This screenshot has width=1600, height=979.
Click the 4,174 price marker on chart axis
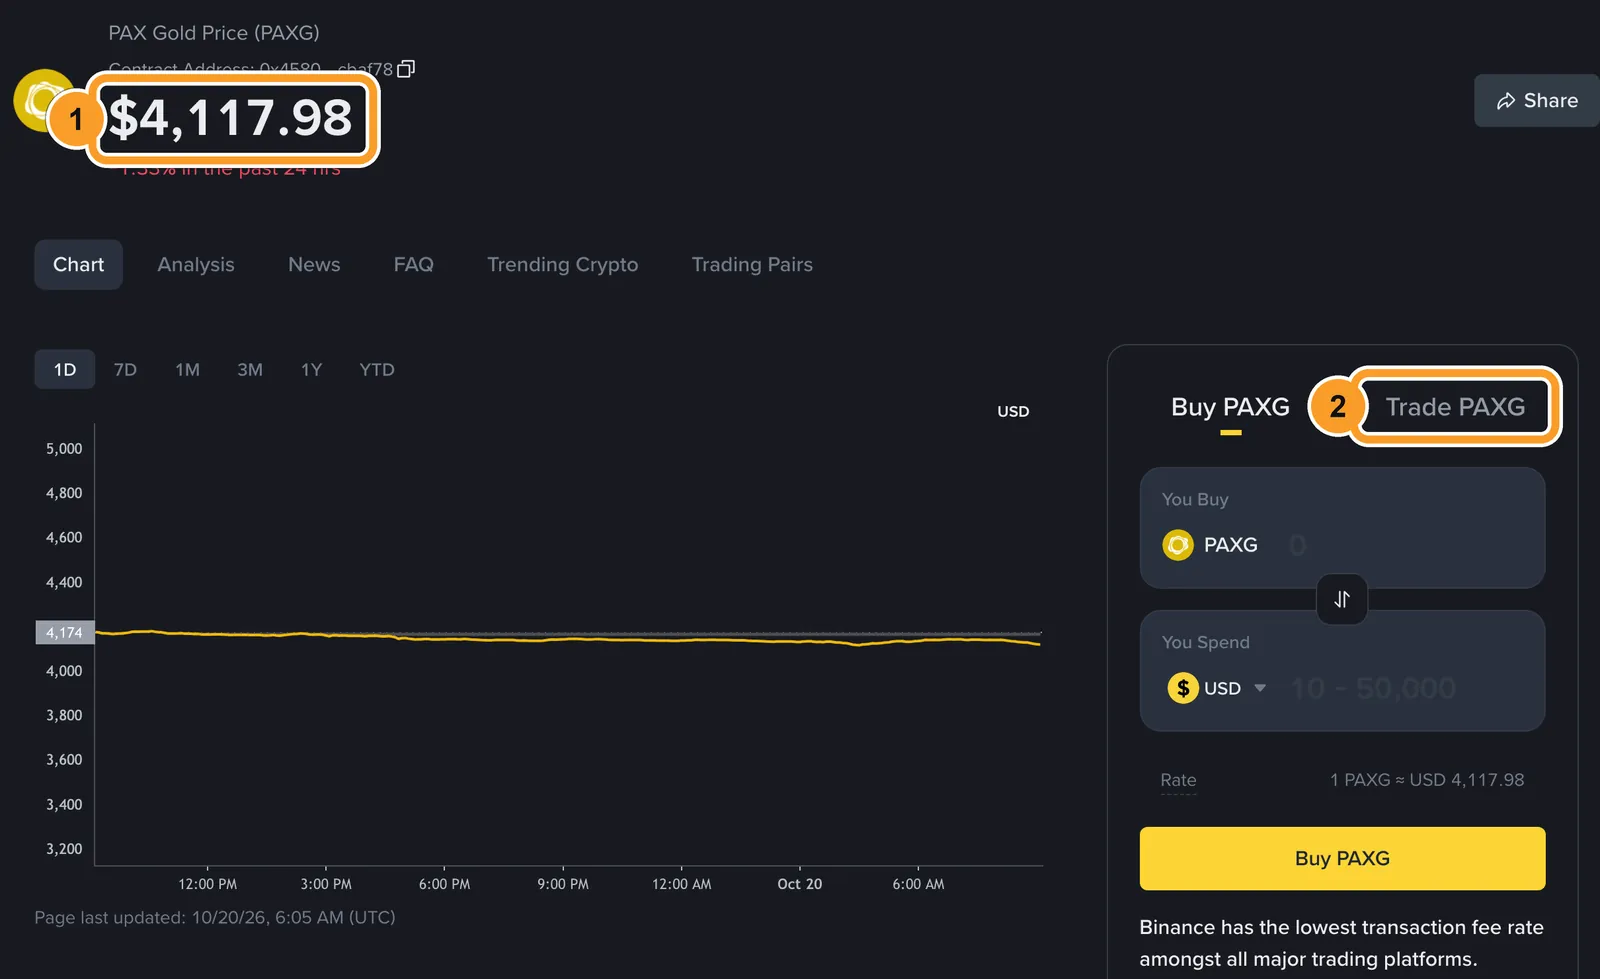[65, 633]
